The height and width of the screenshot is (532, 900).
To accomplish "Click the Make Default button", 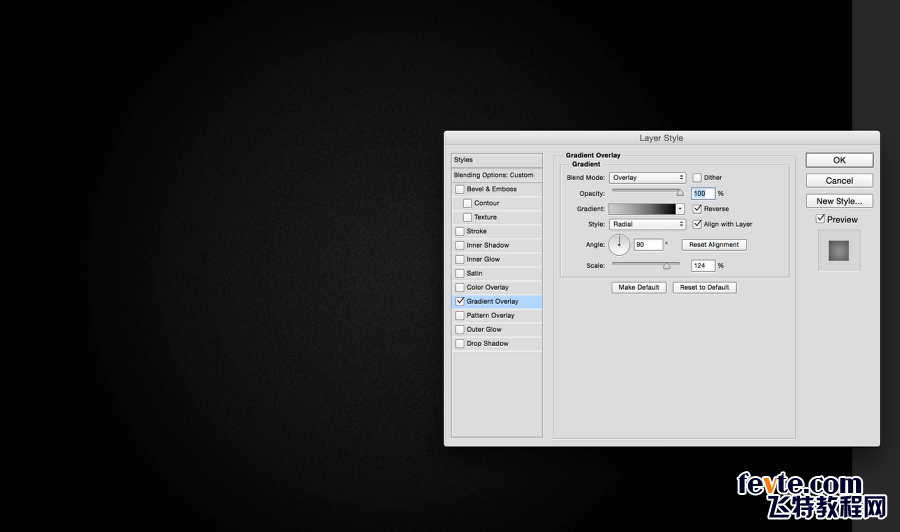I will pos(639,288).
